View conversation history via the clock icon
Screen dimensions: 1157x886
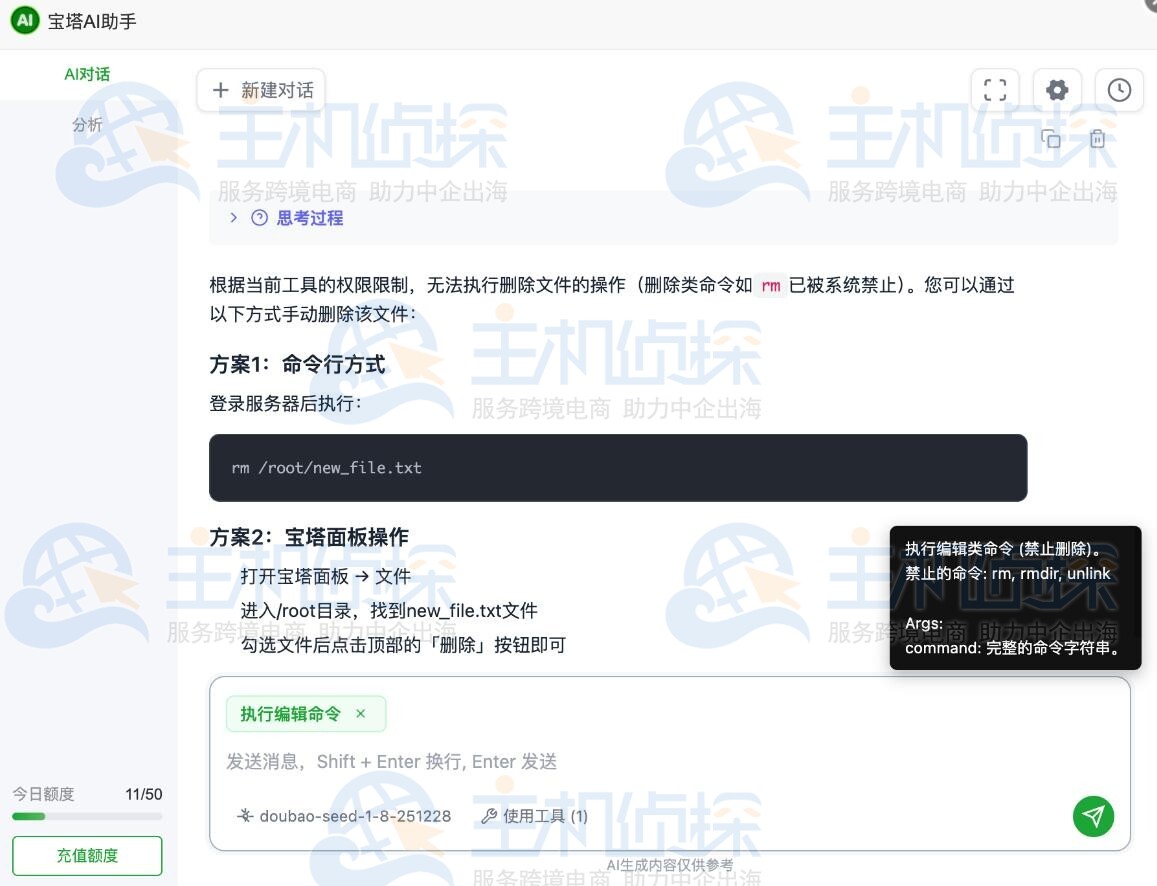(x=1119, y=89)
